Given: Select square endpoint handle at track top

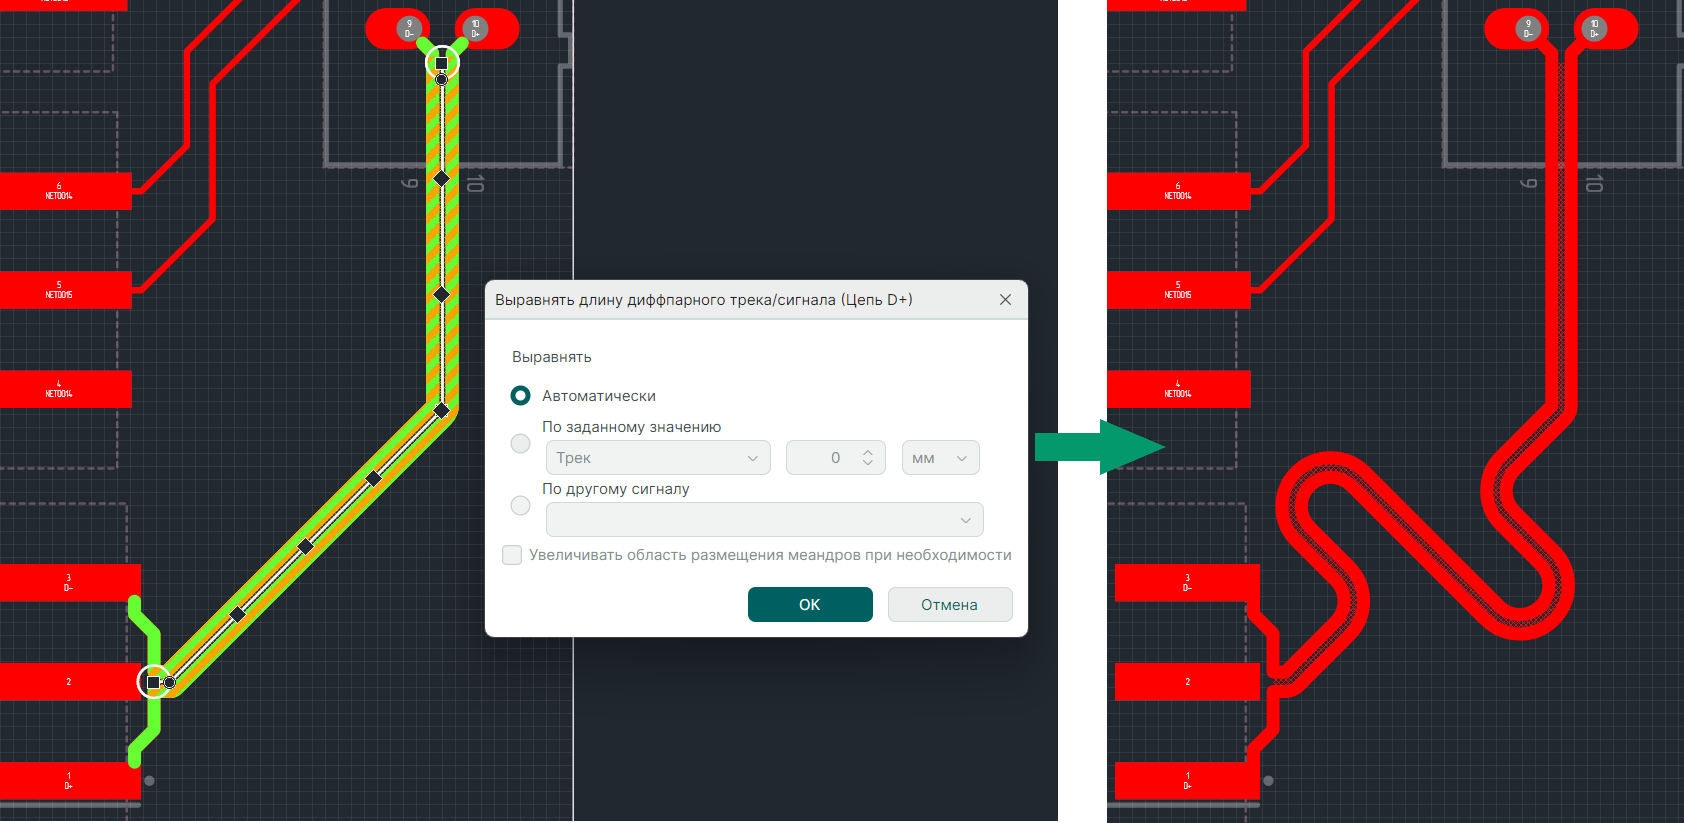Looking at the screenshot, I should coord(441,63).
